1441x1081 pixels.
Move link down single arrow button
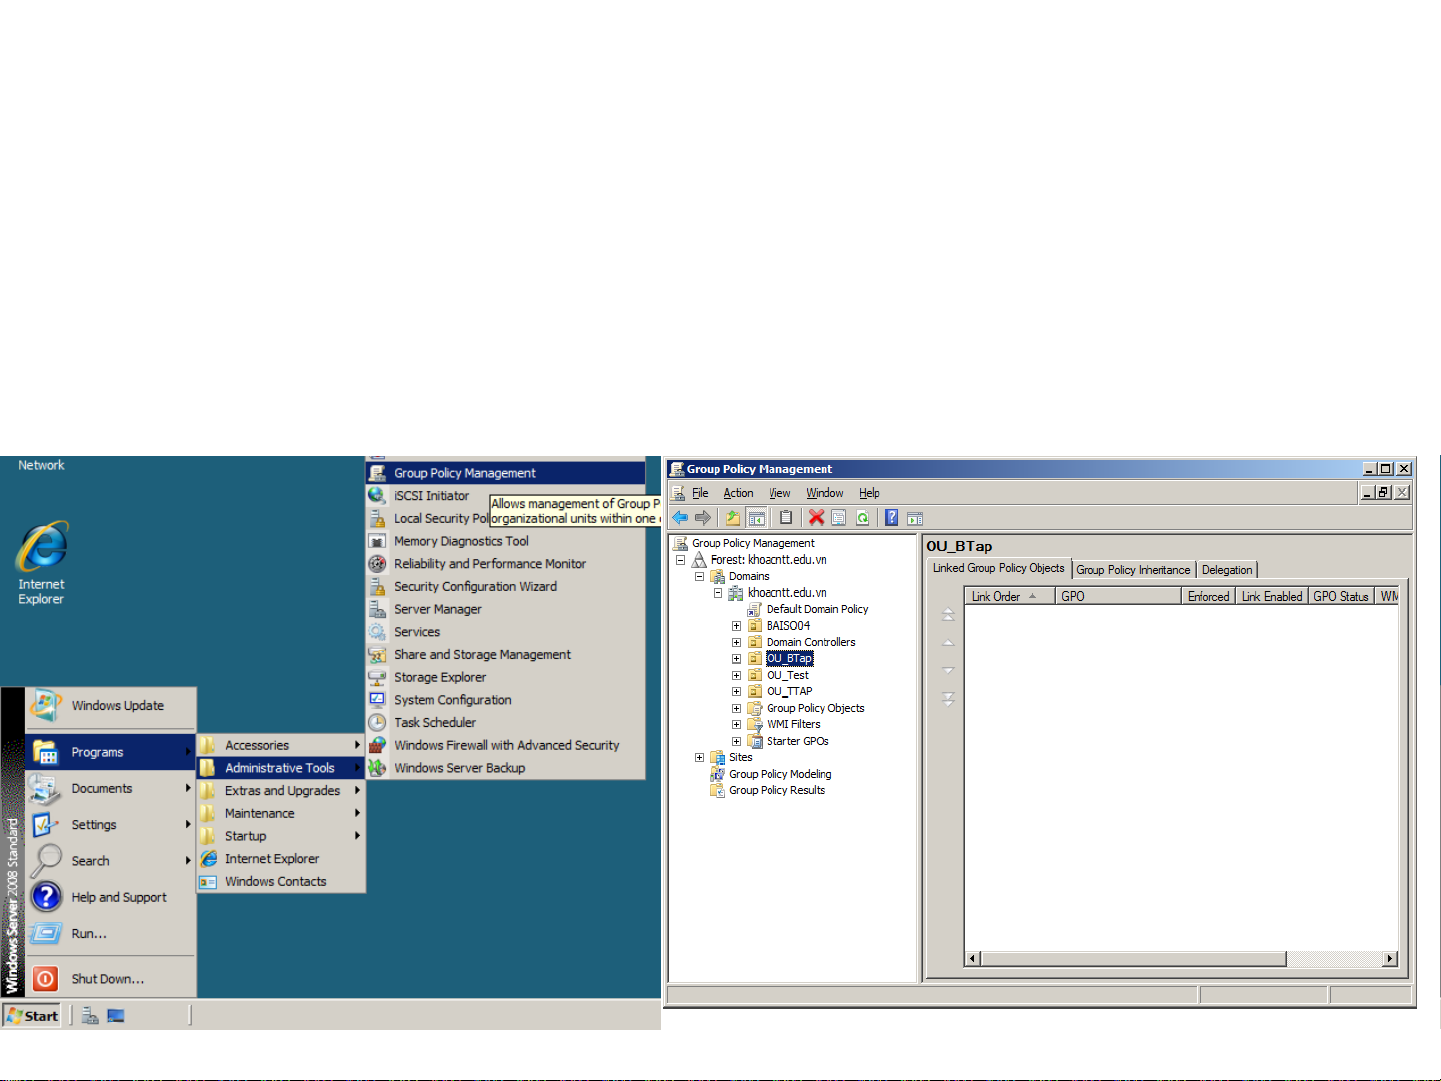point(948,670)
